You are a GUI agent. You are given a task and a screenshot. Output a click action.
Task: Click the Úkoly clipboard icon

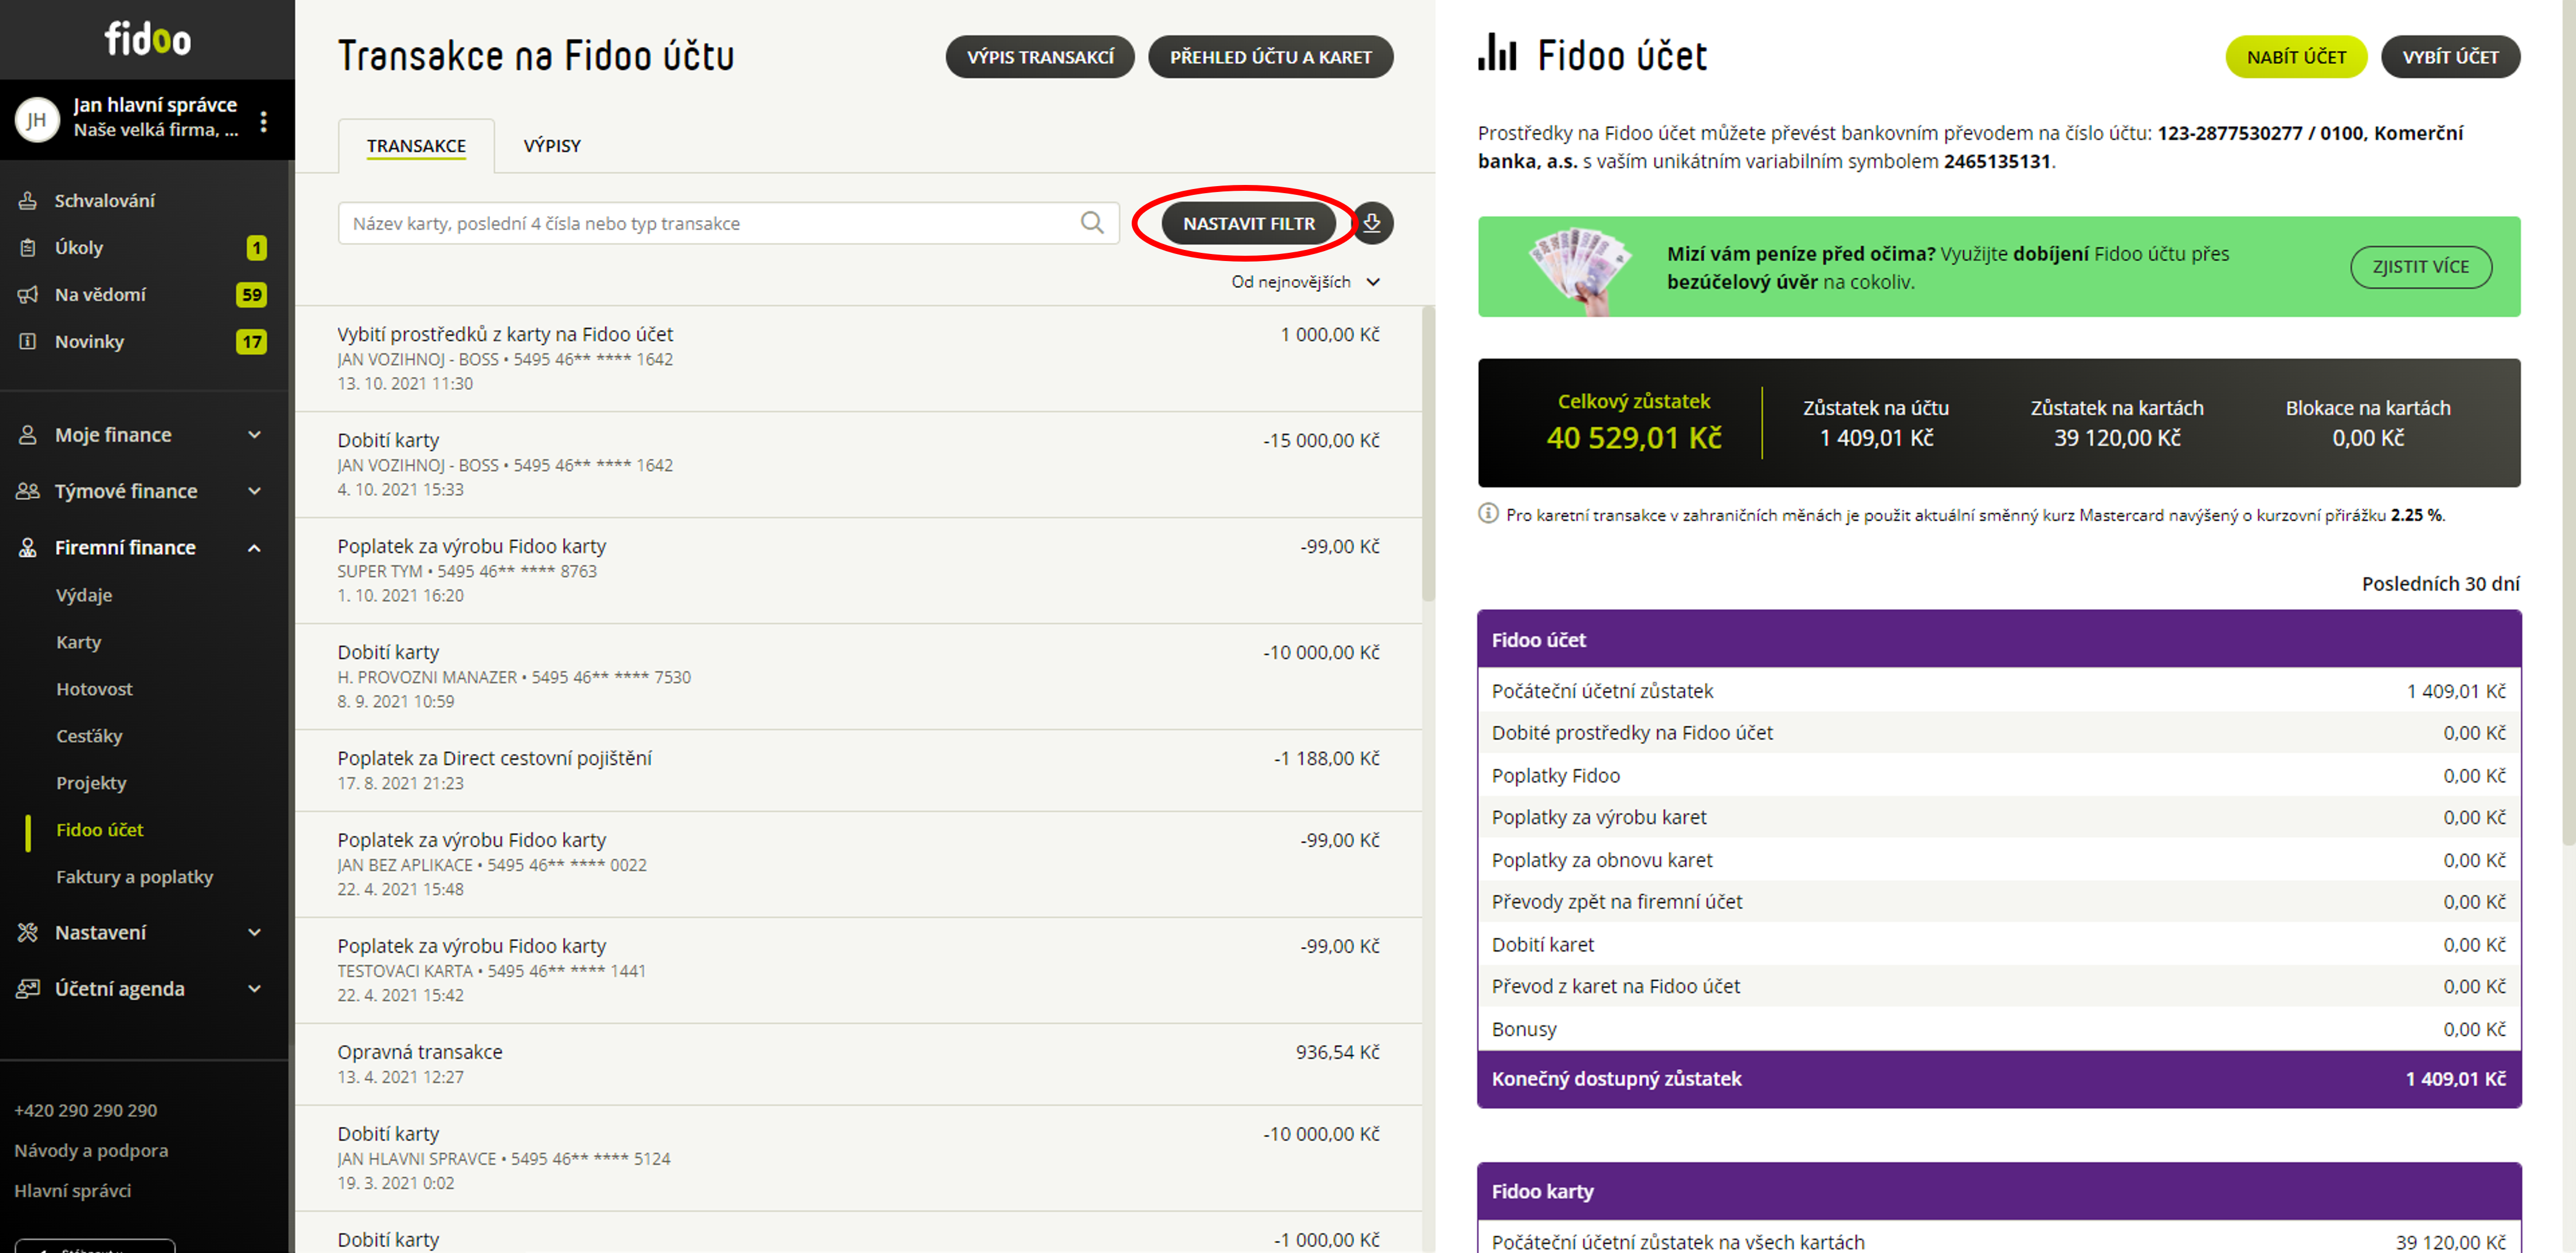point(28,247)
